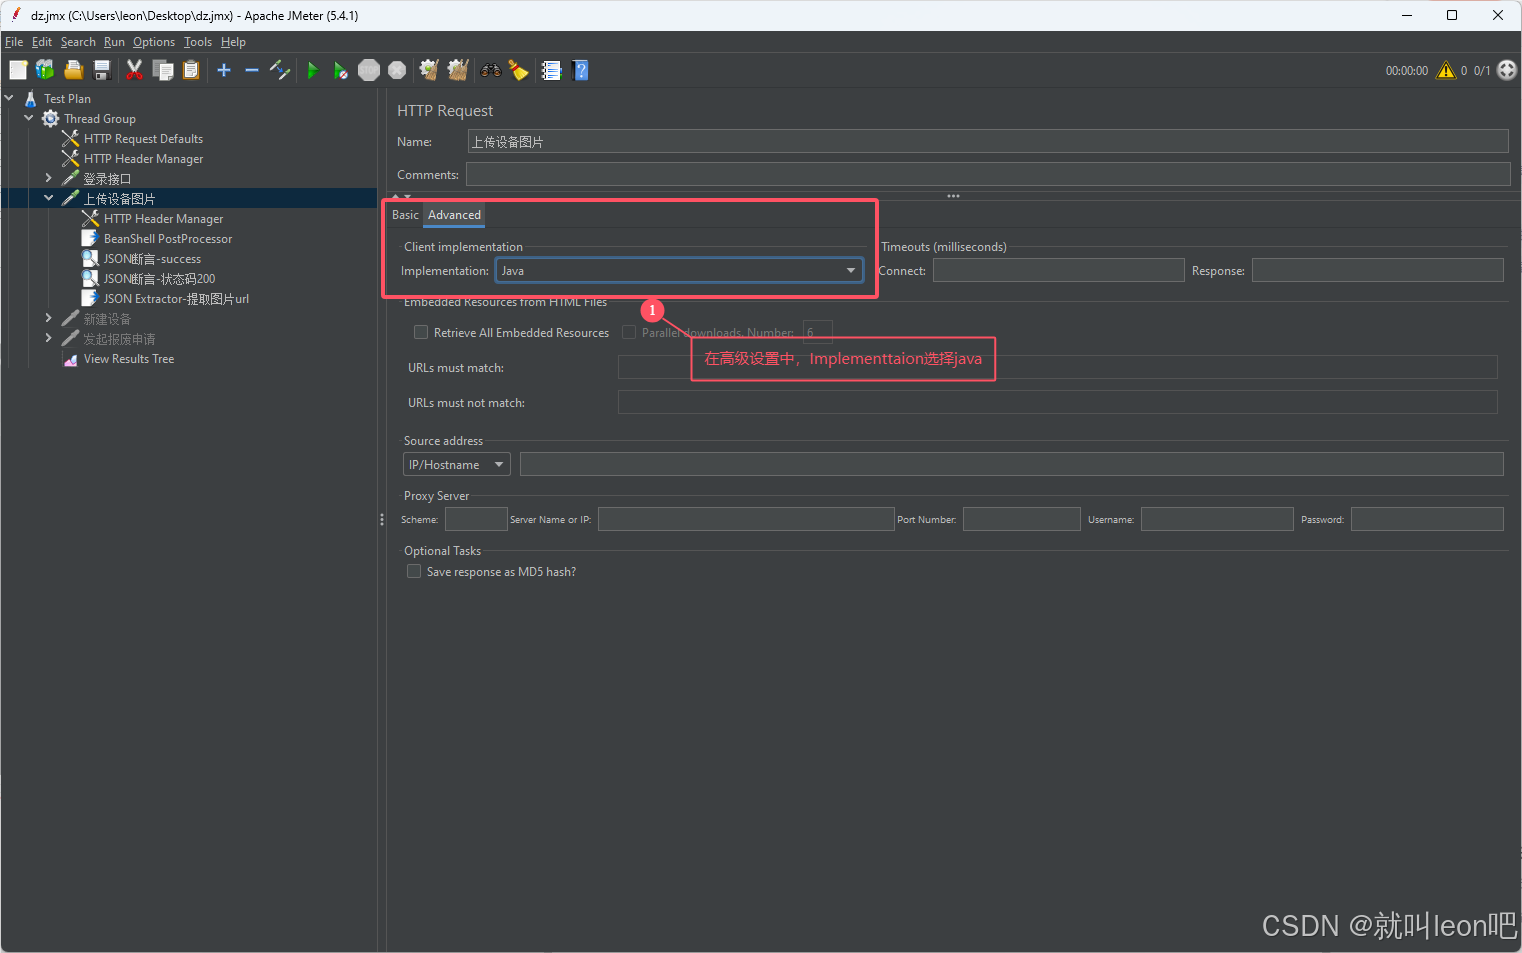Open the Edit menu

[42, 42]
